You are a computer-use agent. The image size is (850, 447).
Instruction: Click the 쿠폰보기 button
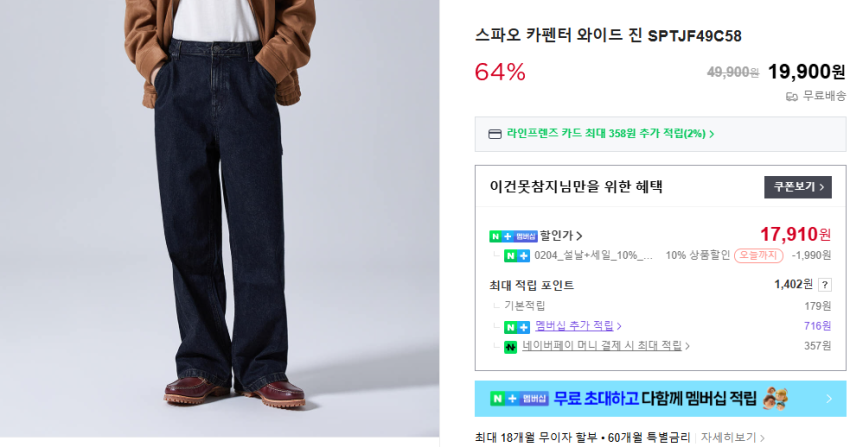(798, 187)
